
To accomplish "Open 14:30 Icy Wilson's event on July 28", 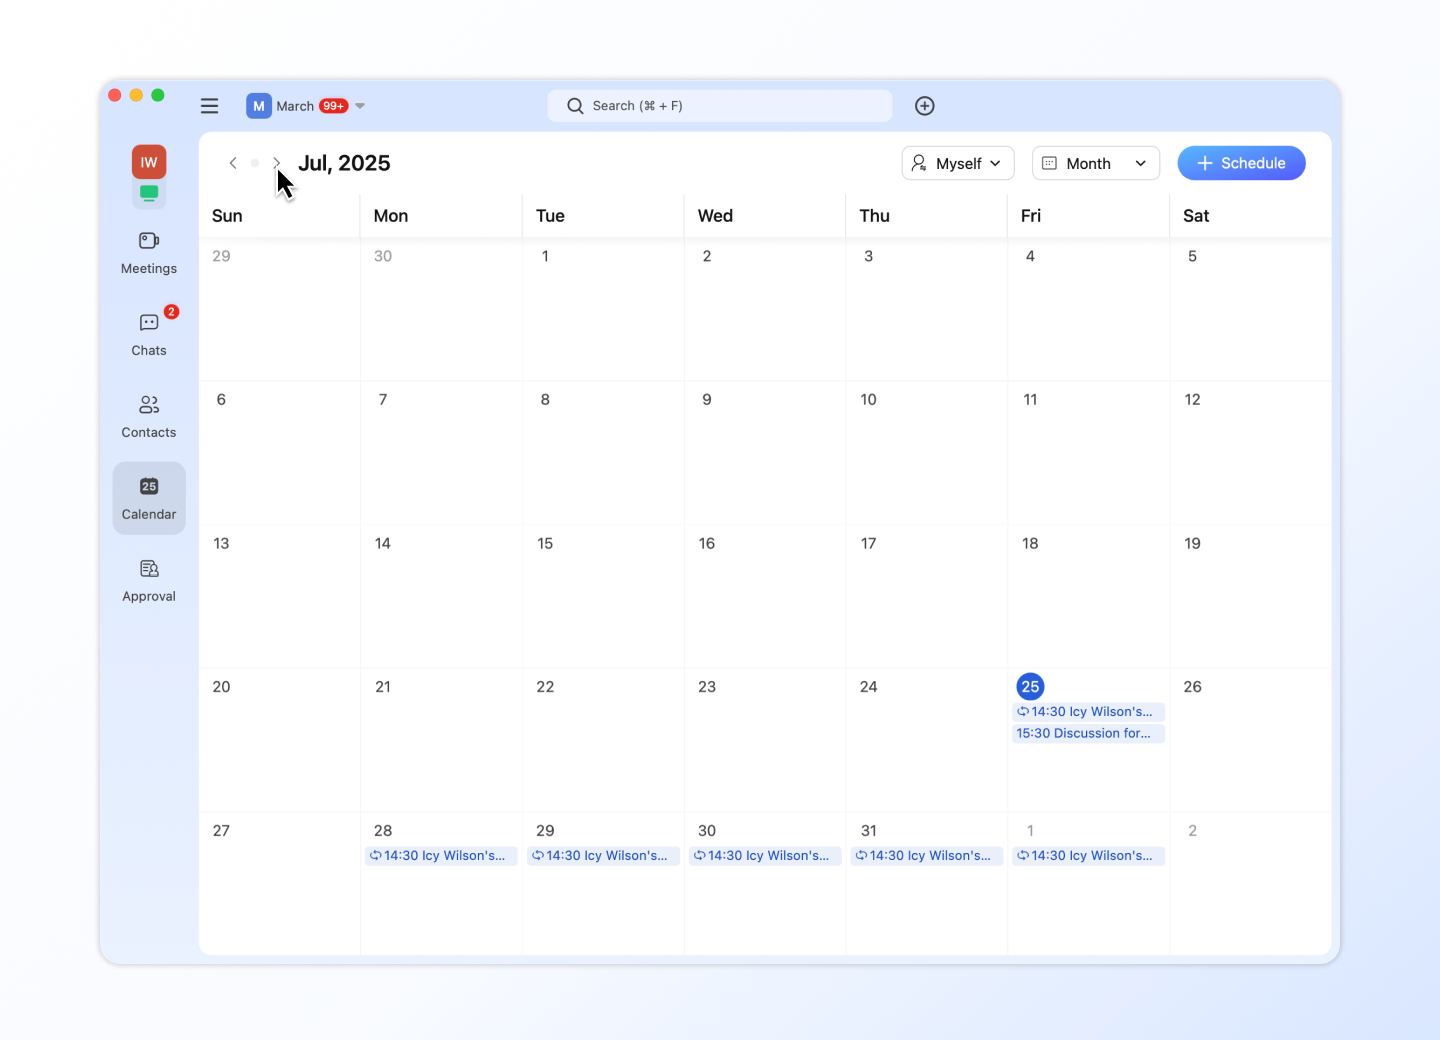I will pyautogui.click(x=441, y=856).
